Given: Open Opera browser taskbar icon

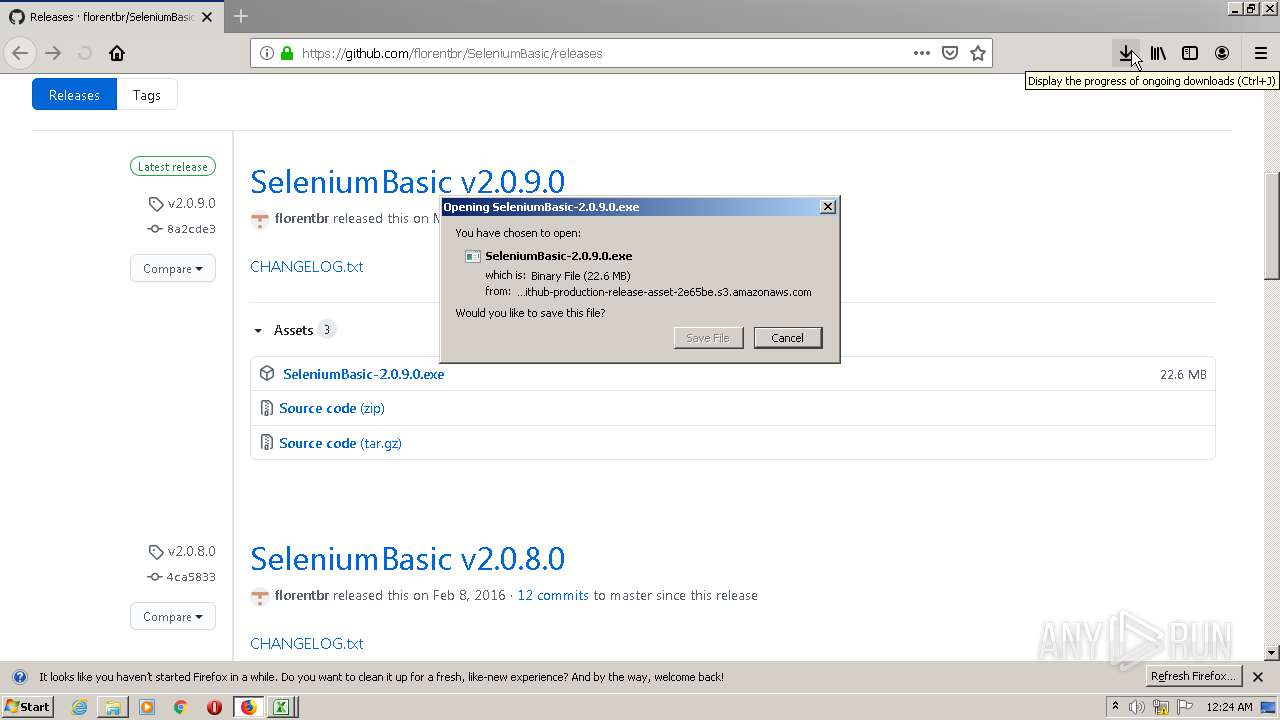Looking at the screenshot, I should point(214,707).
